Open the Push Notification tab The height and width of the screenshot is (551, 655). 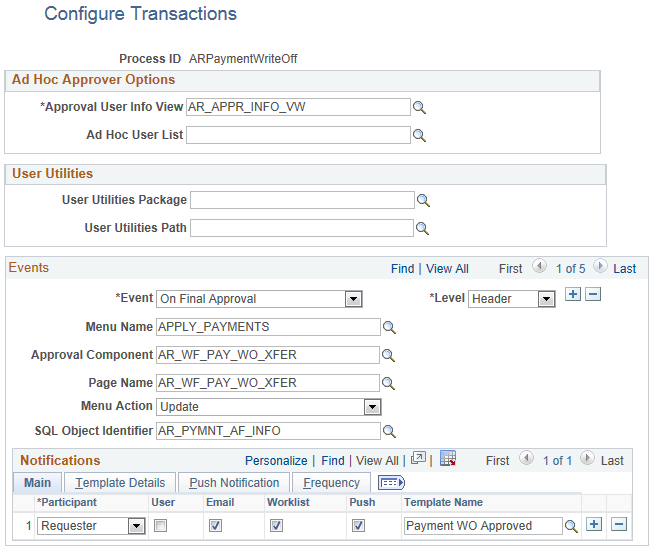(234, 483)
